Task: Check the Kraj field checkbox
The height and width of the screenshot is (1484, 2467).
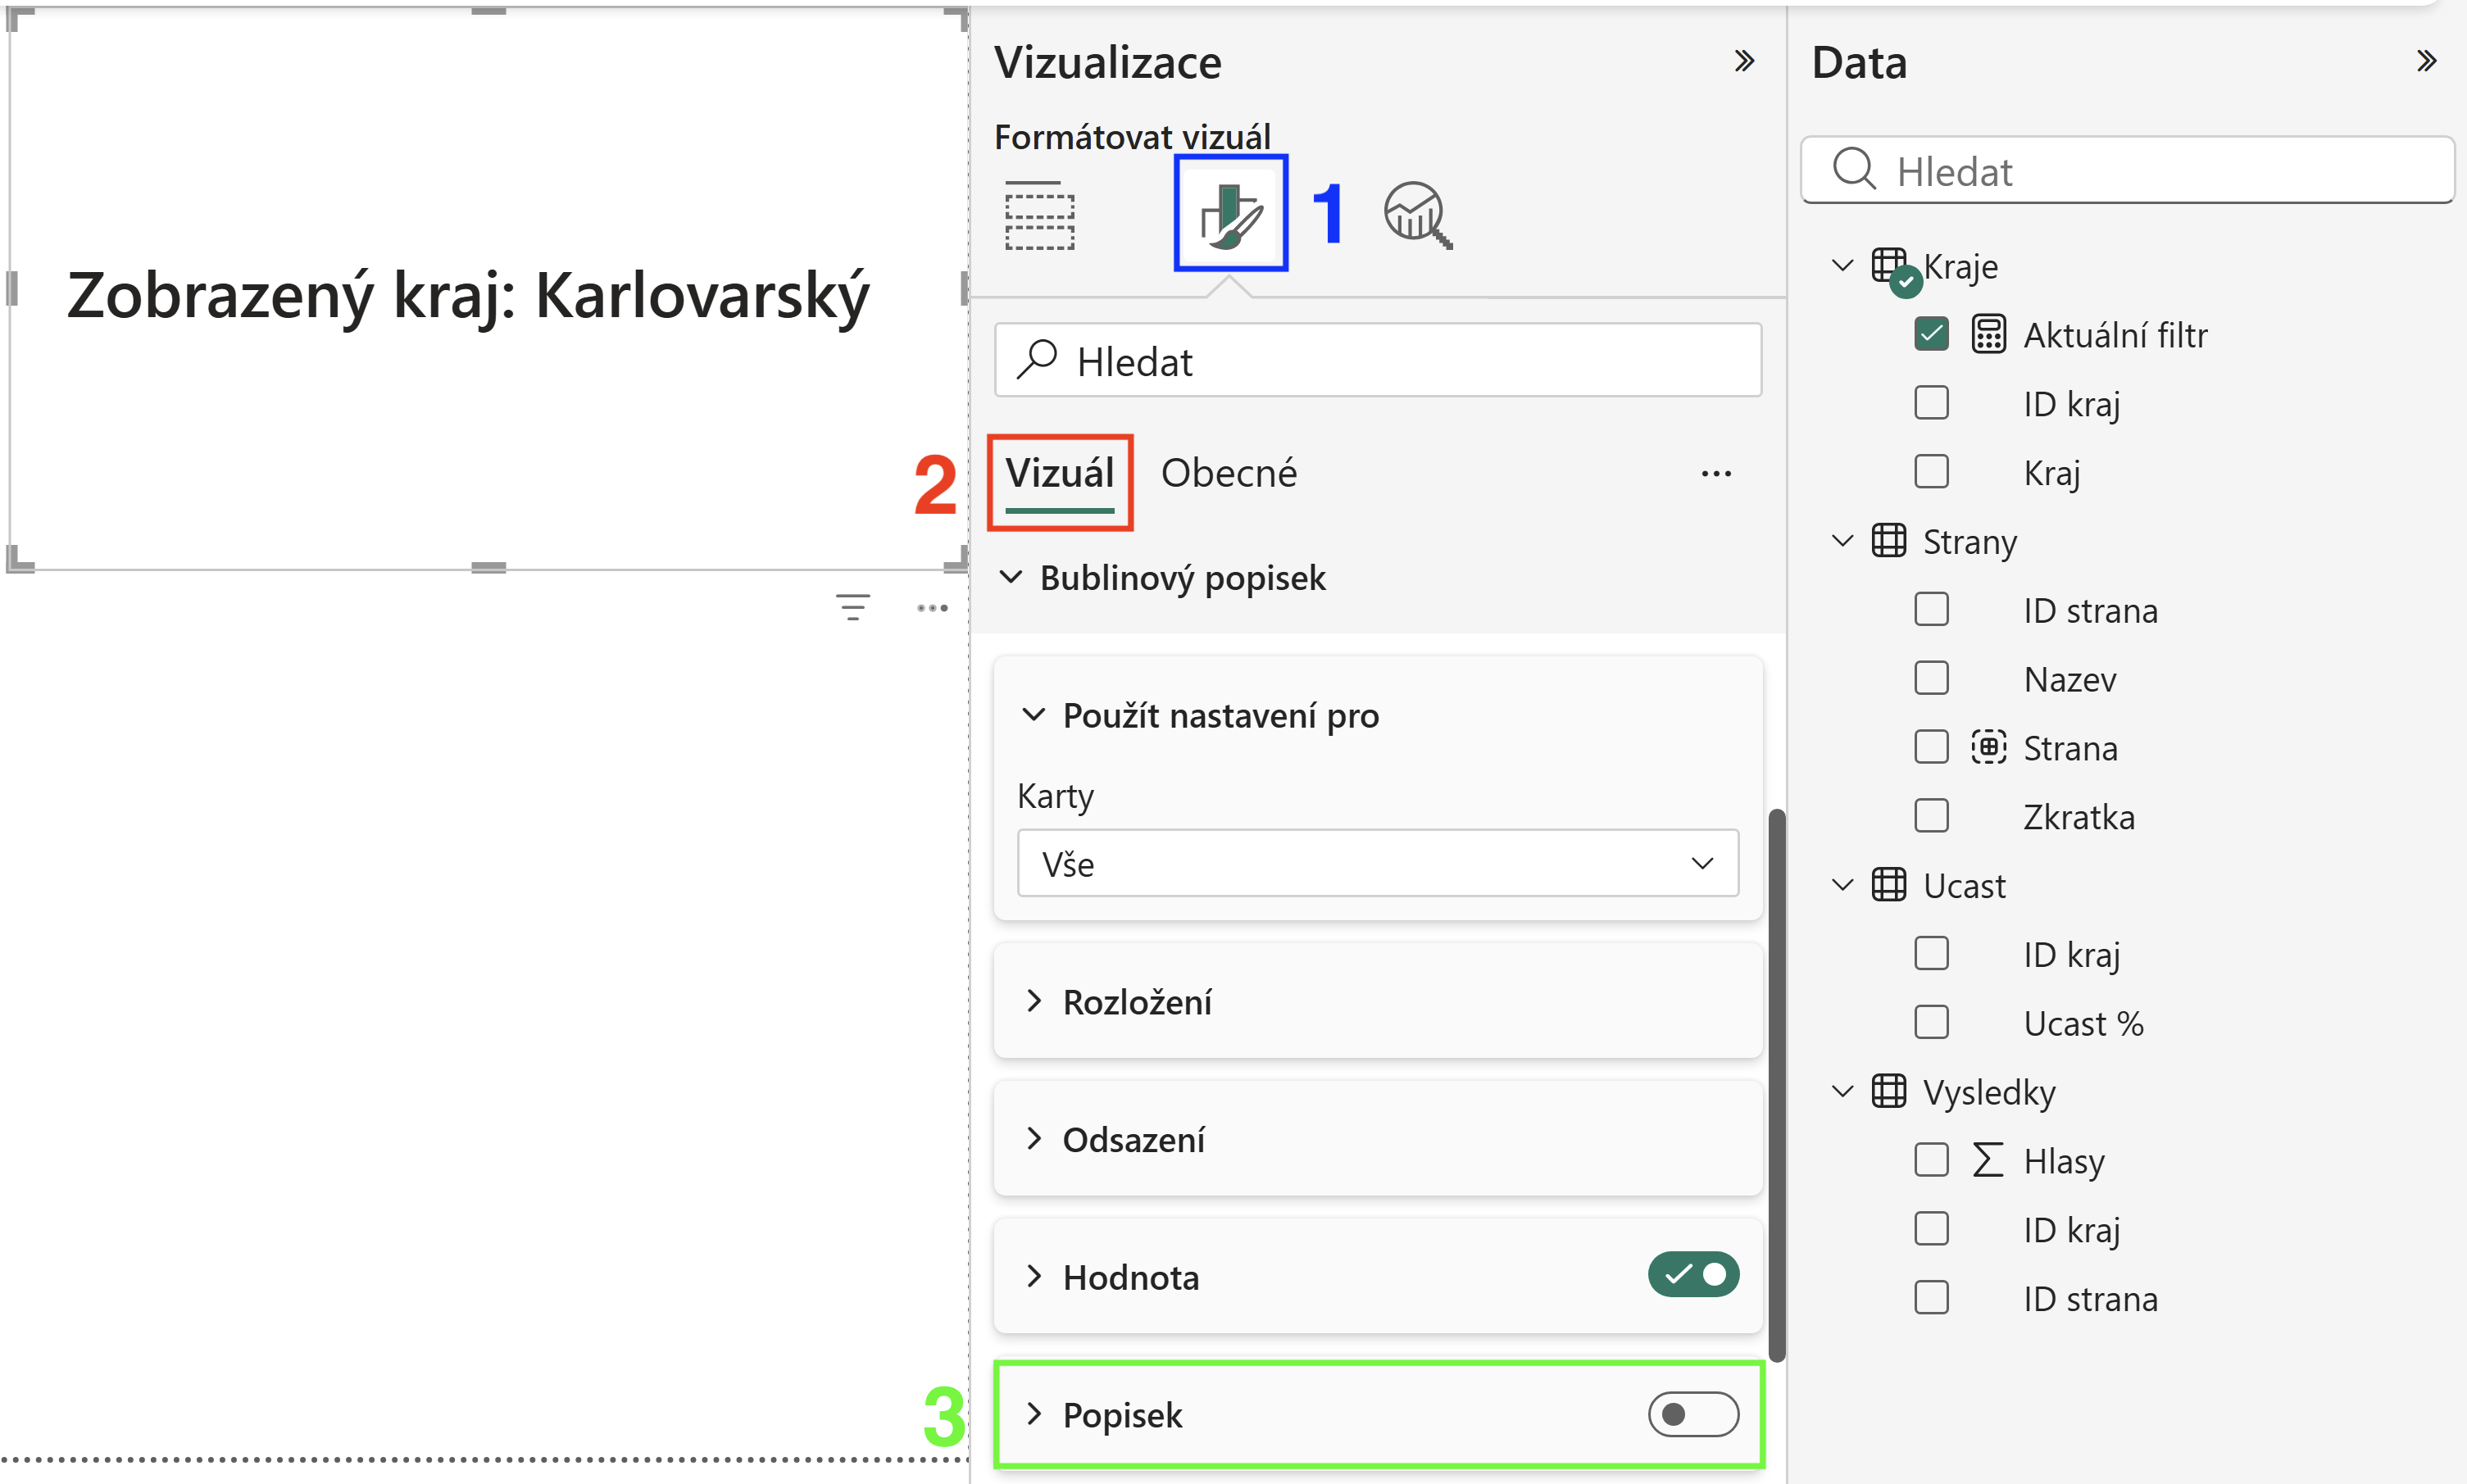Action: 1931,471
